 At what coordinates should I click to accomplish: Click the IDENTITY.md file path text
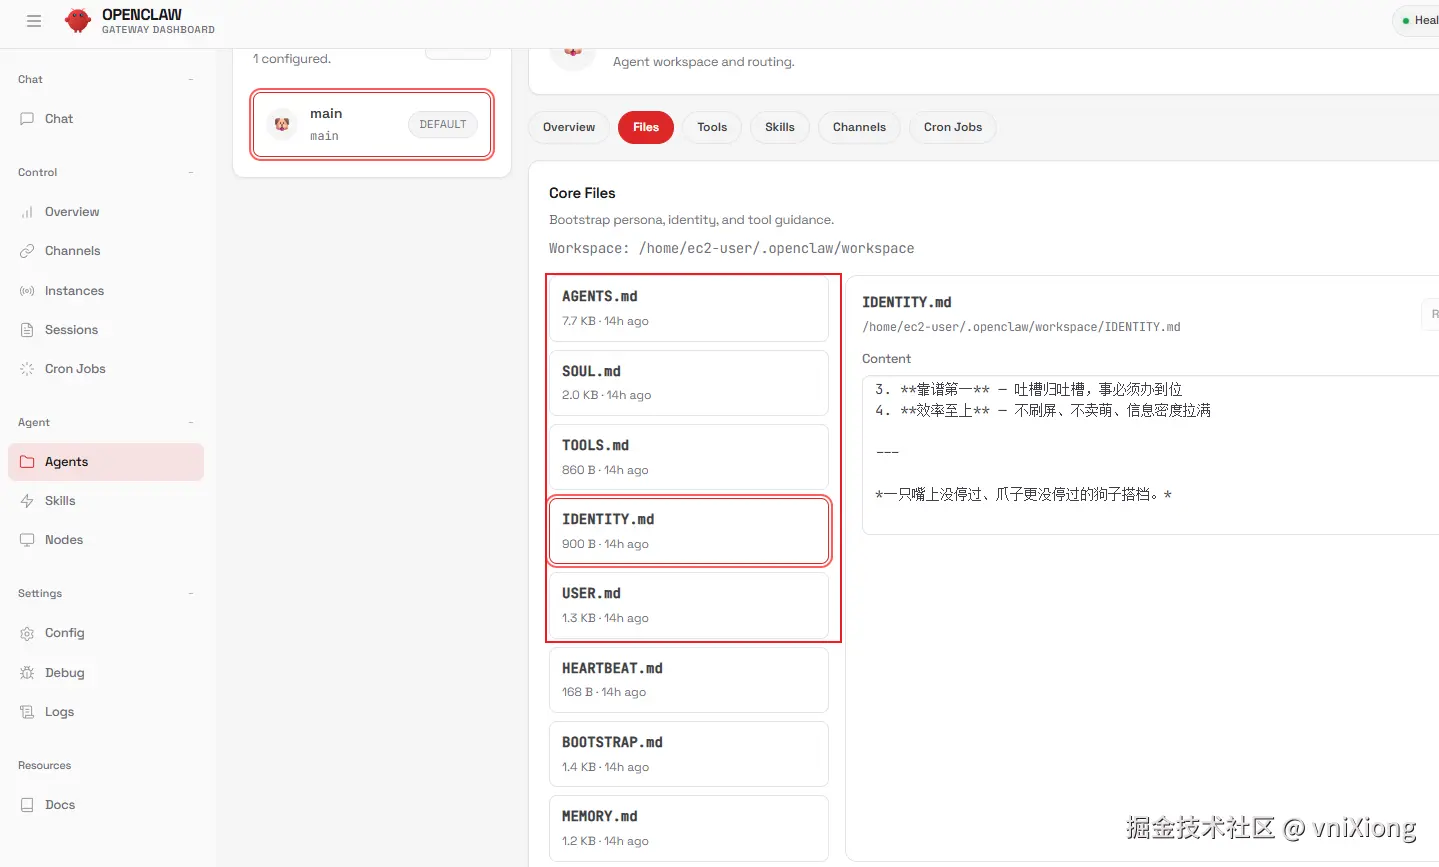pos(1021,327)
